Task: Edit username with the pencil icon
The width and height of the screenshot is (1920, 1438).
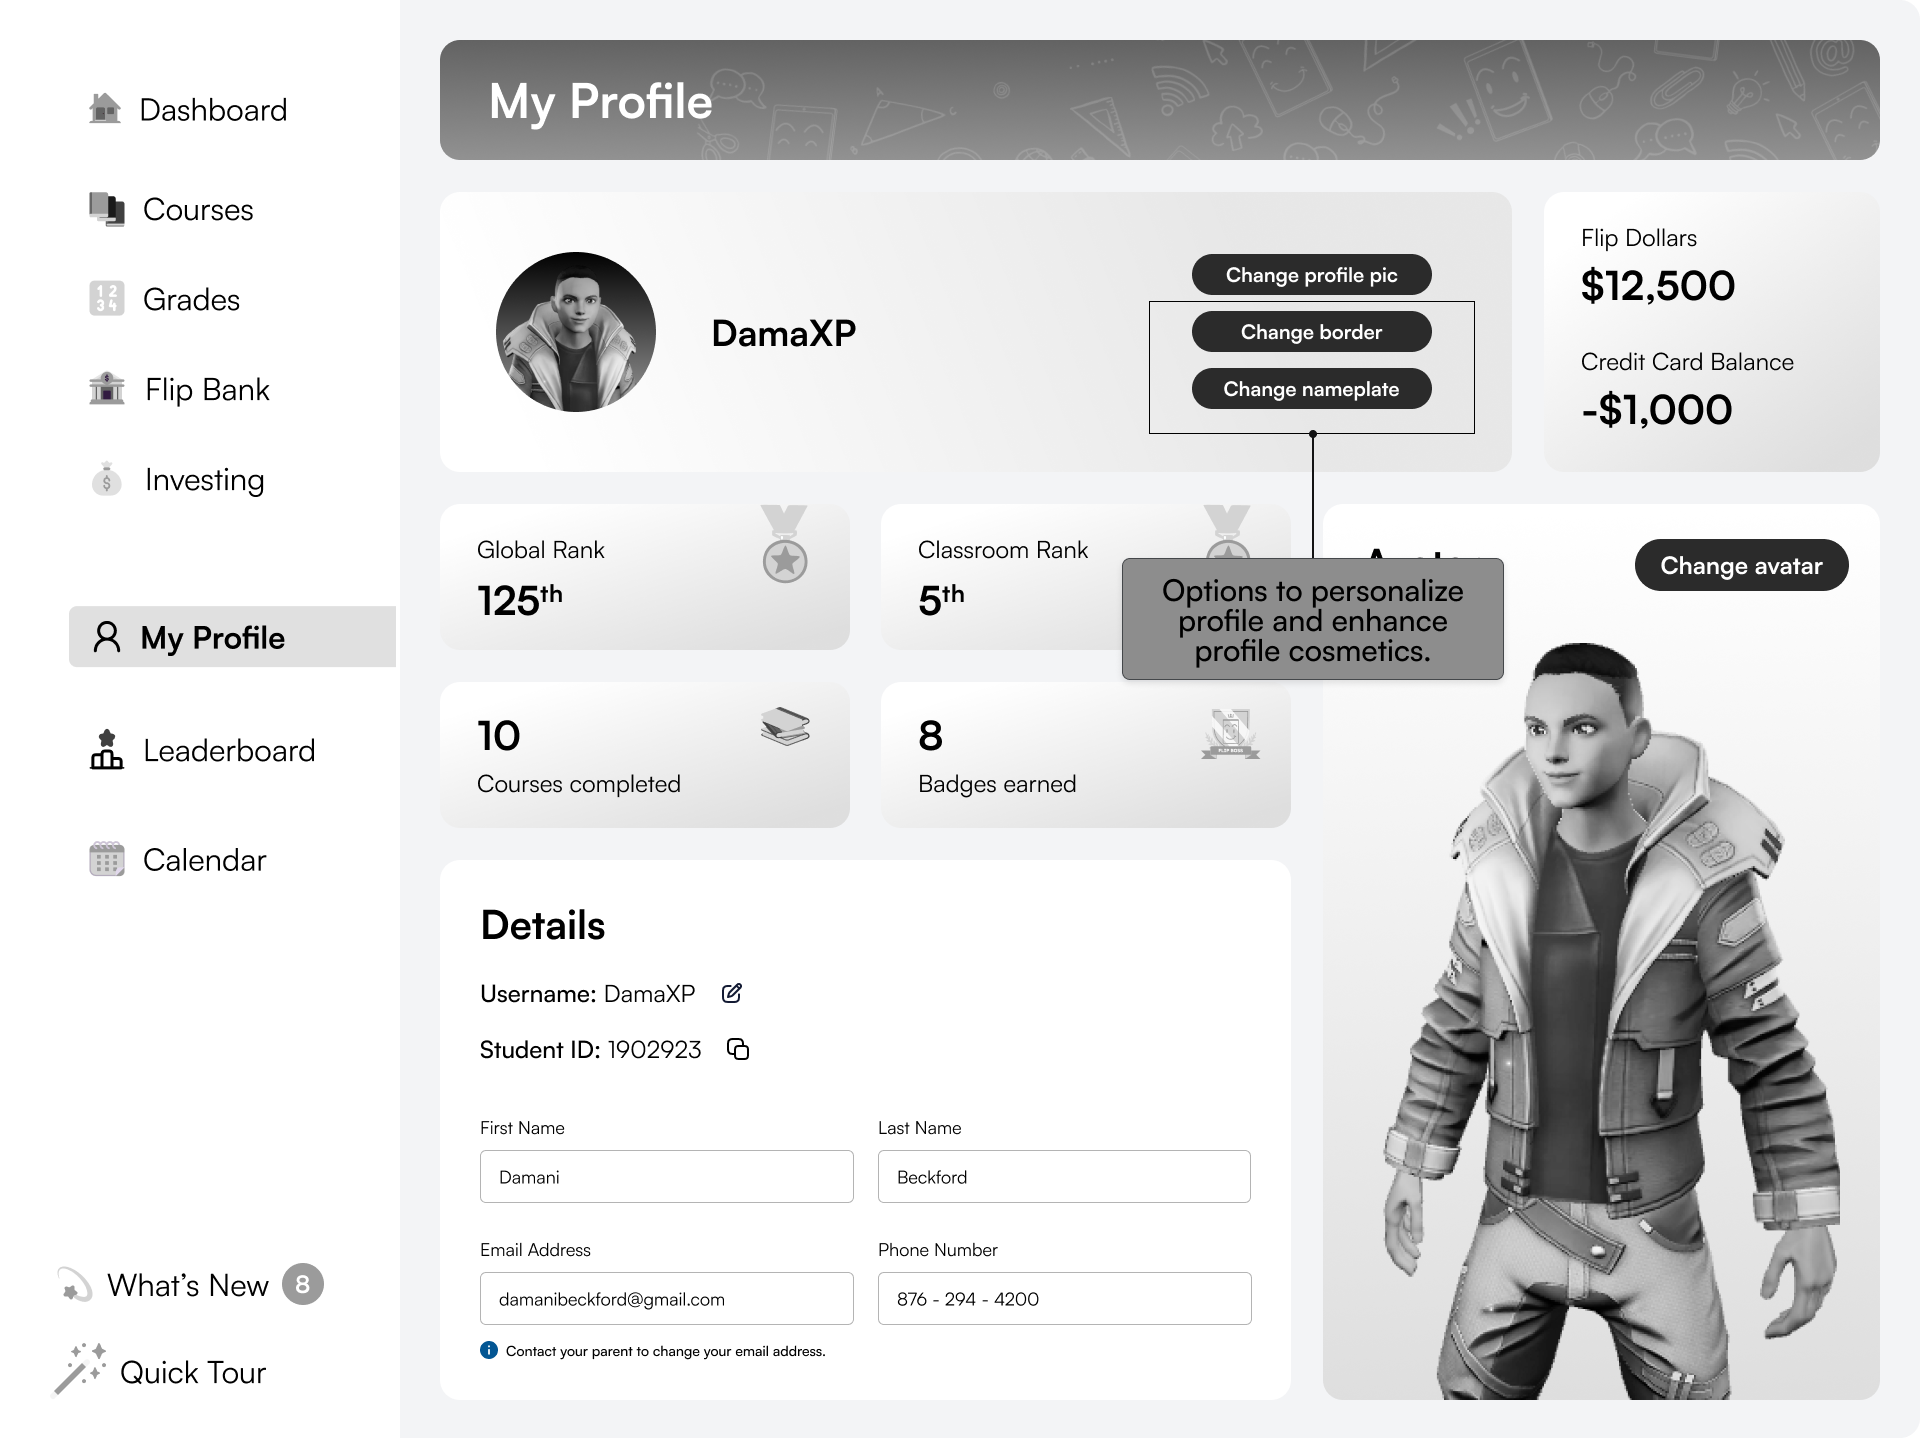Action: [x=732, y=993]
